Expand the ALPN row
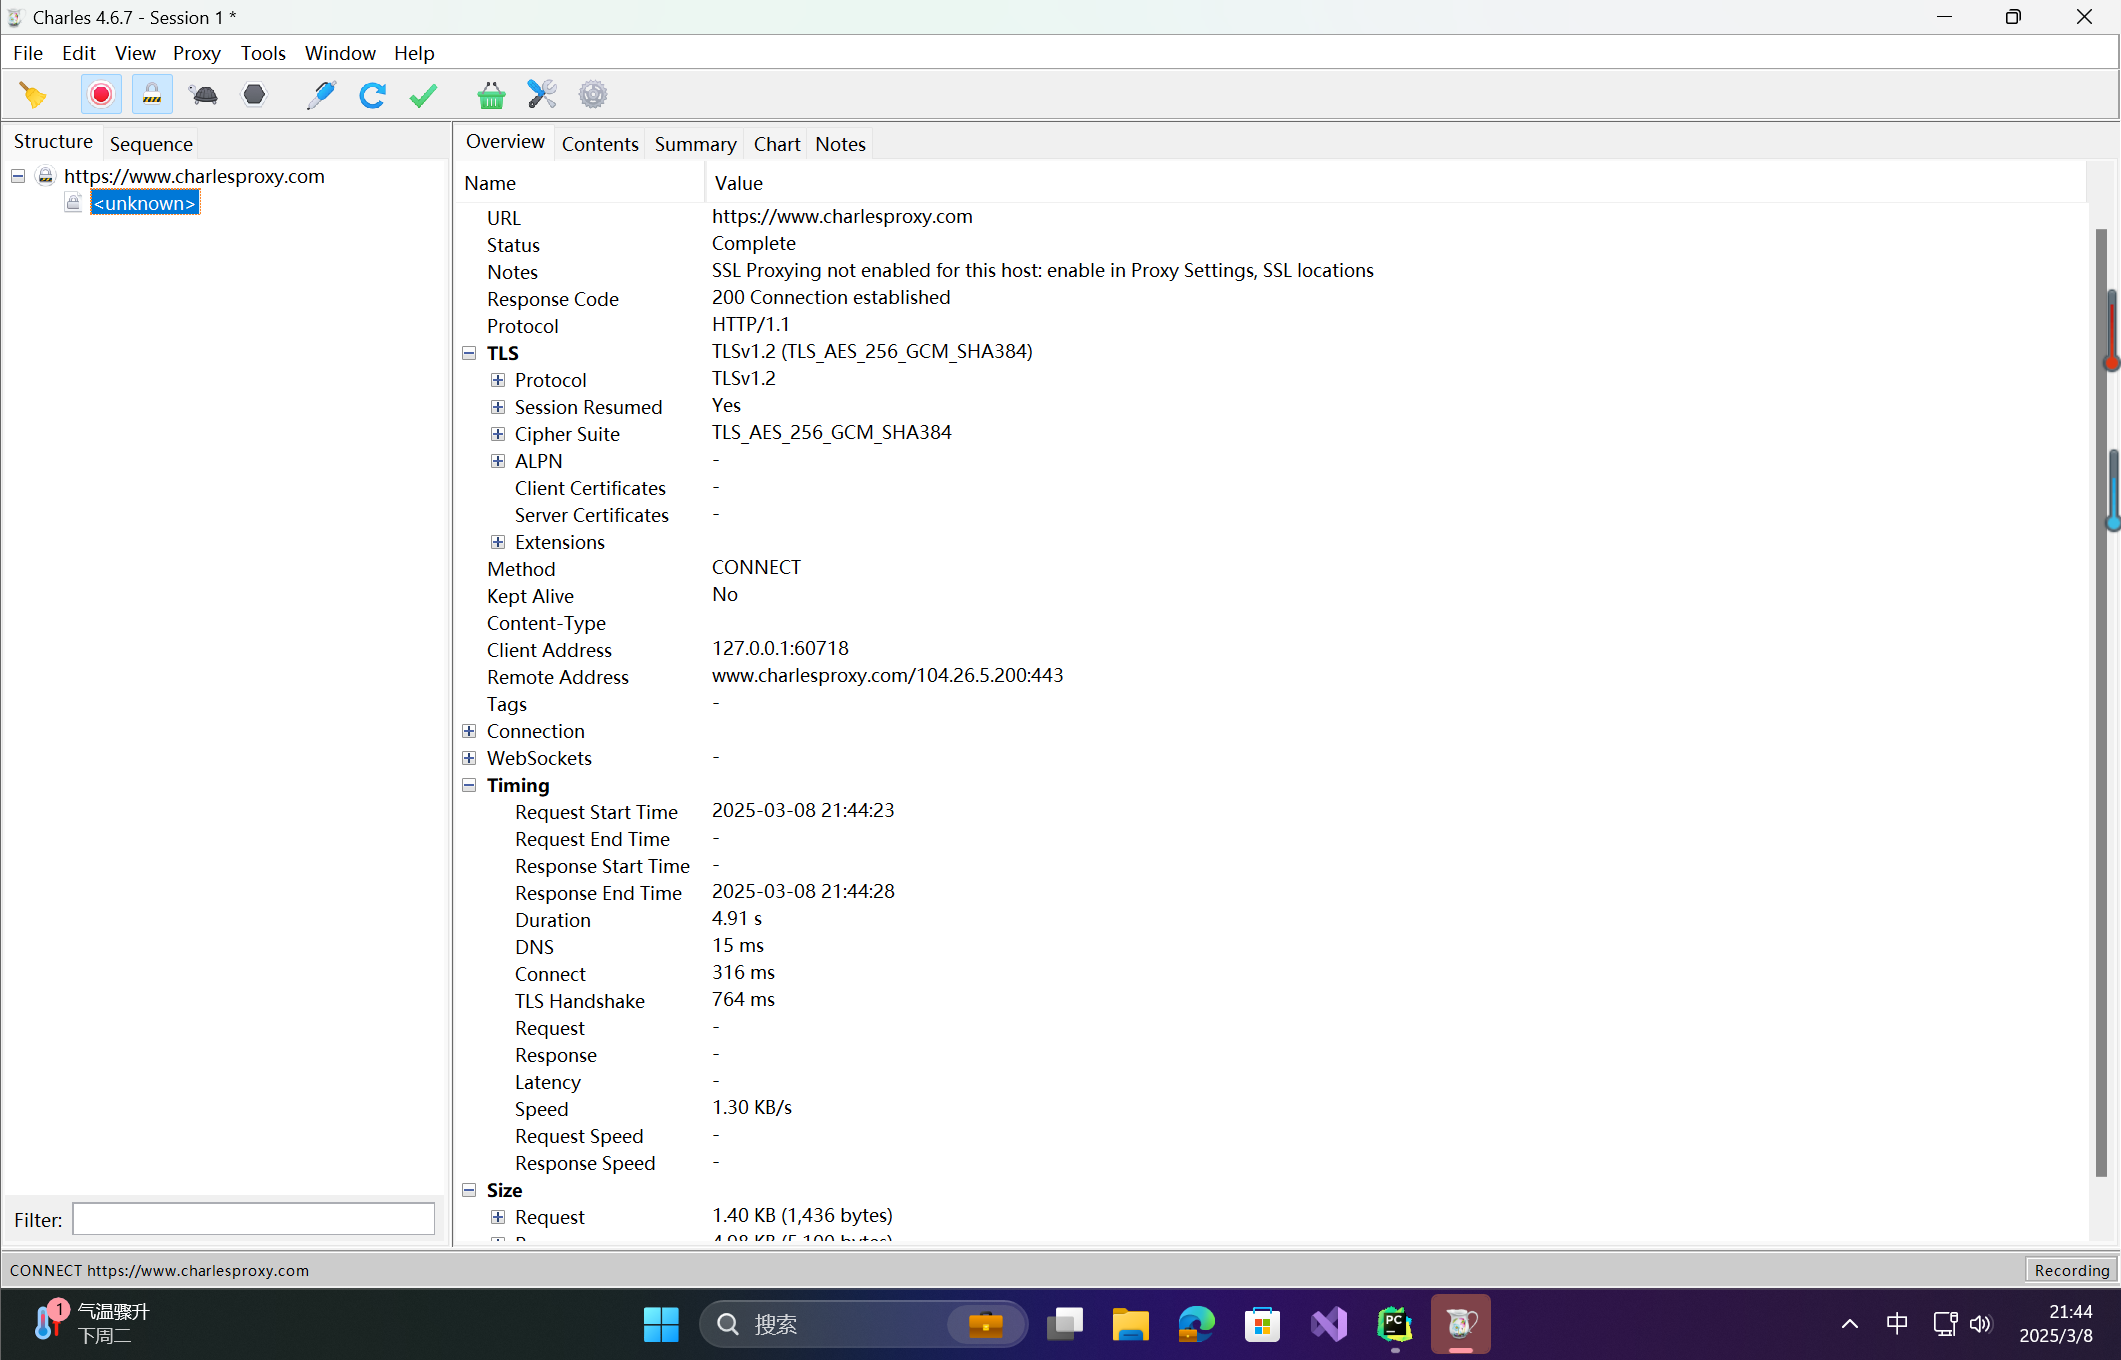Screen dimensions: 2121x1360 (498, 461)
